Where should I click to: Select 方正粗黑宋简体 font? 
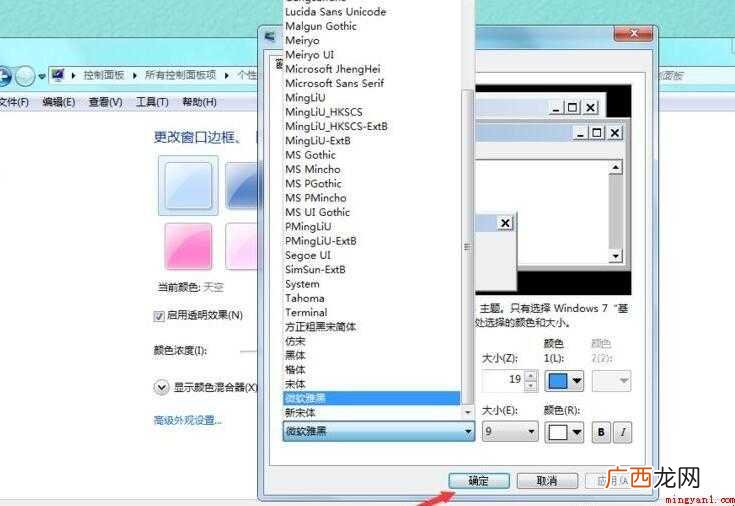321,327
